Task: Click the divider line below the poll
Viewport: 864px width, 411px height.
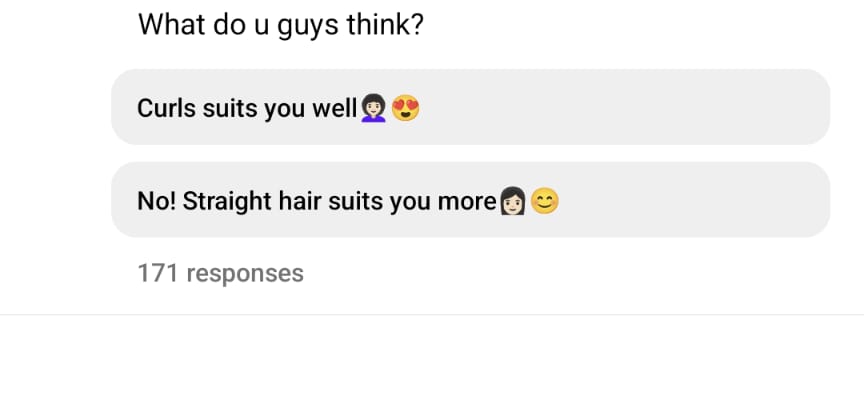Action: [432, 315]
